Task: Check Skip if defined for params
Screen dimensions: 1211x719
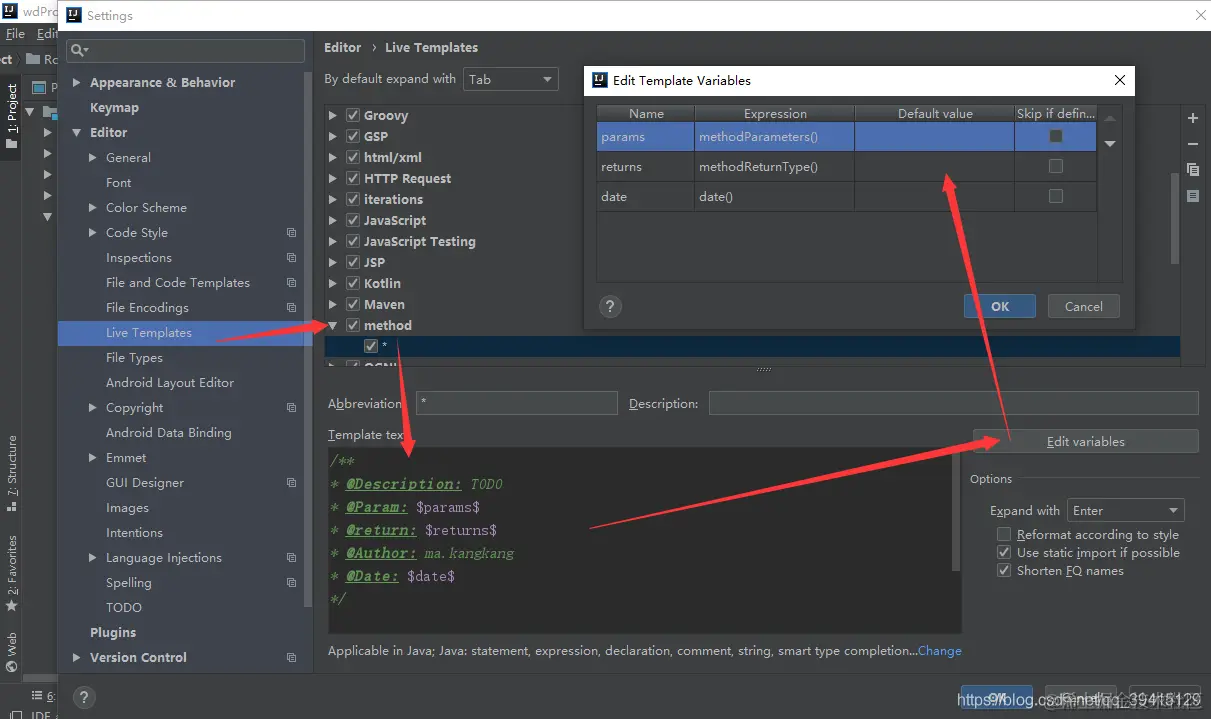Action: click(1055, 136)
